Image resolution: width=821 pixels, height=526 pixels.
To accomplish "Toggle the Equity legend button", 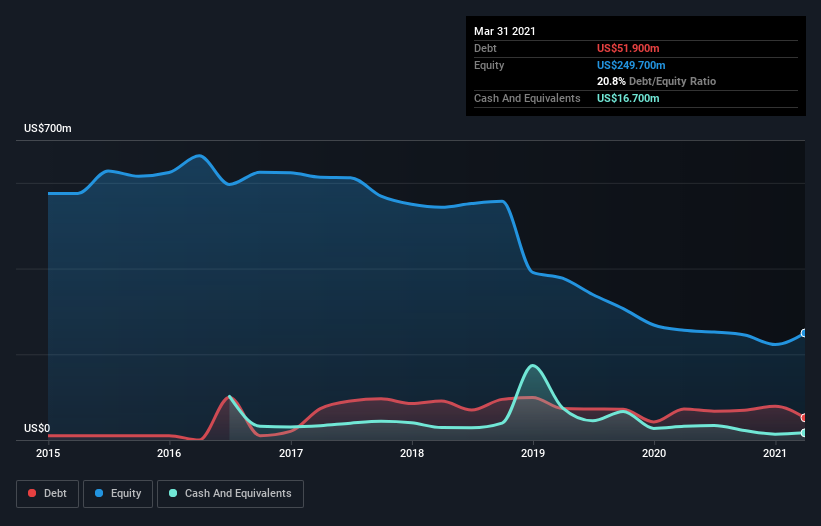I will point(118,494).
